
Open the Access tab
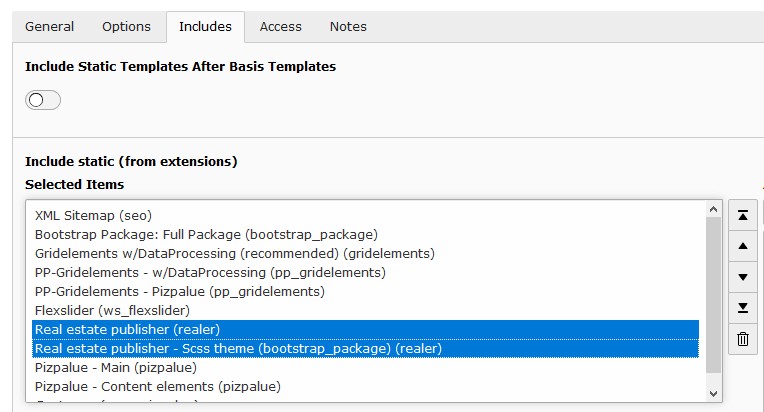click(x=281, y=26)
